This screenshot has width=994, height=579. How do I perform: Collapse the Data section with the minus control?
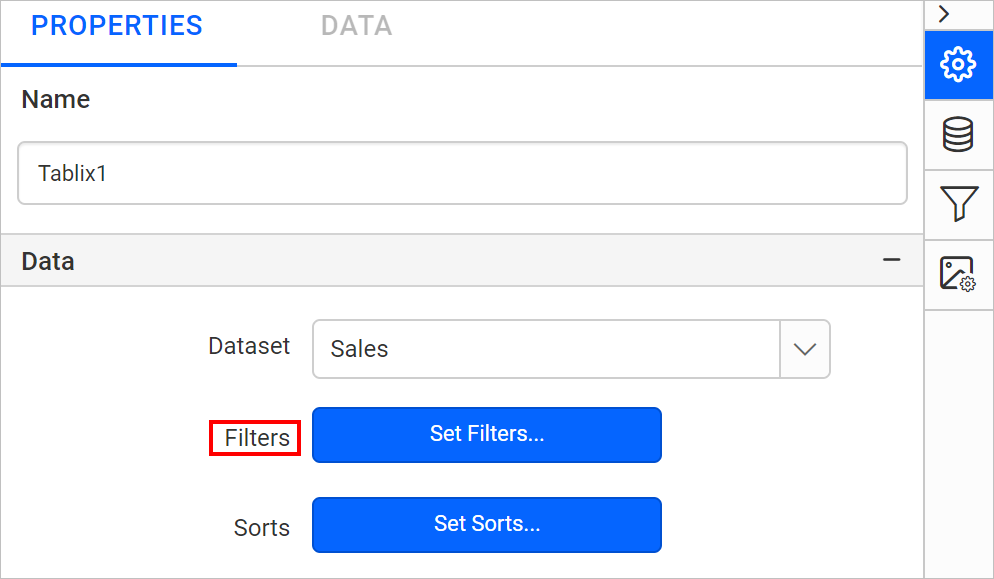[891, 259]
